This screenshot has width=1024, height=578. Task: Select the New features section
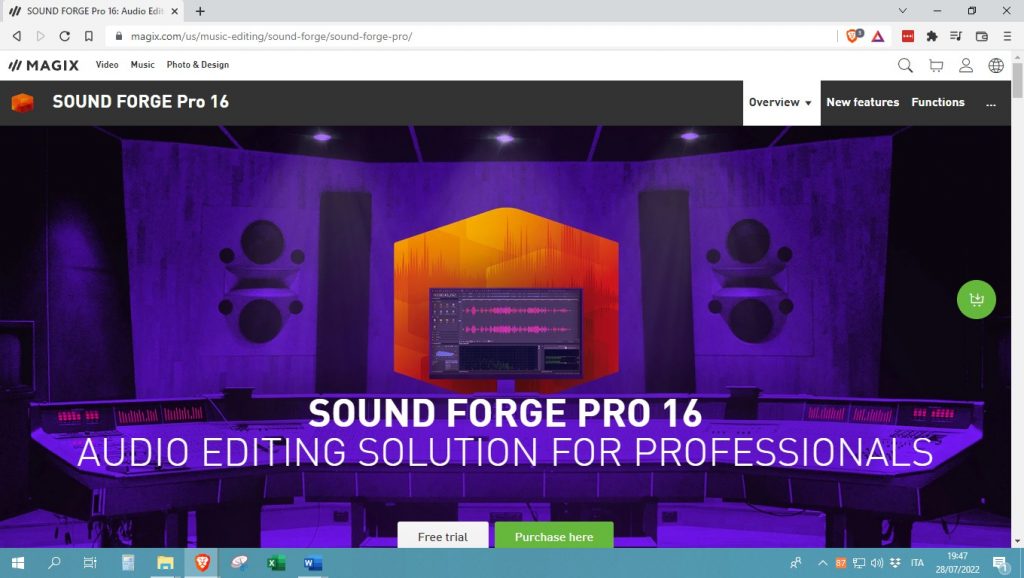click(863, 102)
